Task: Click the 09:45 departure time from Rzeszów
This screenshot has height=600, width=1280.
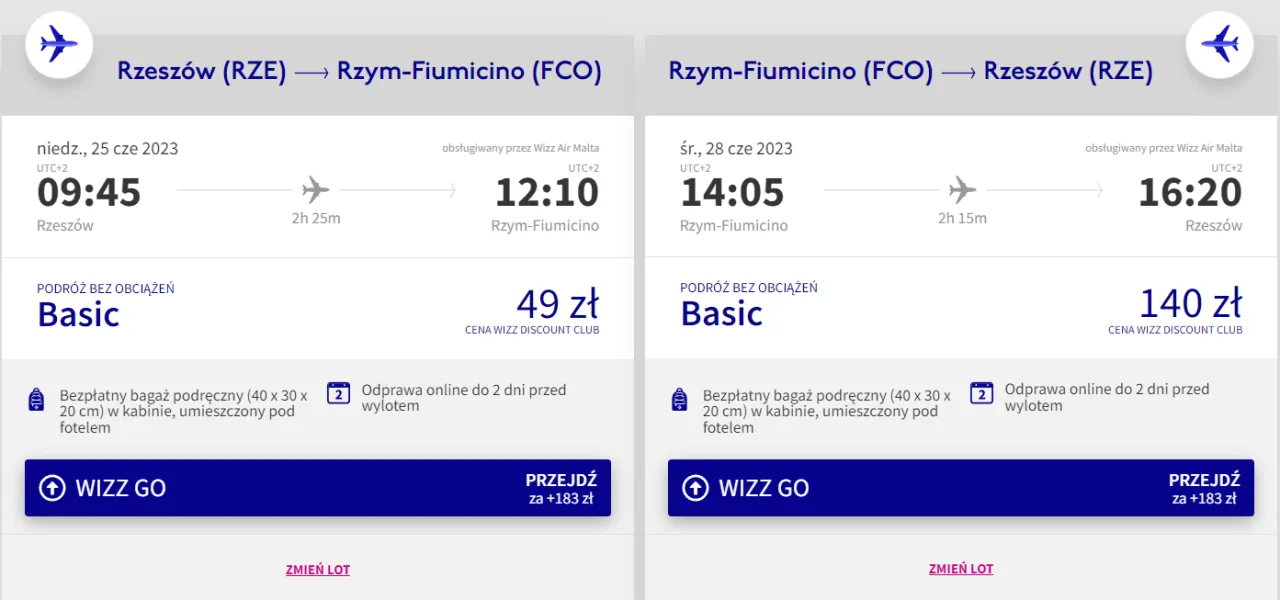Action: [x=89, y=192]
